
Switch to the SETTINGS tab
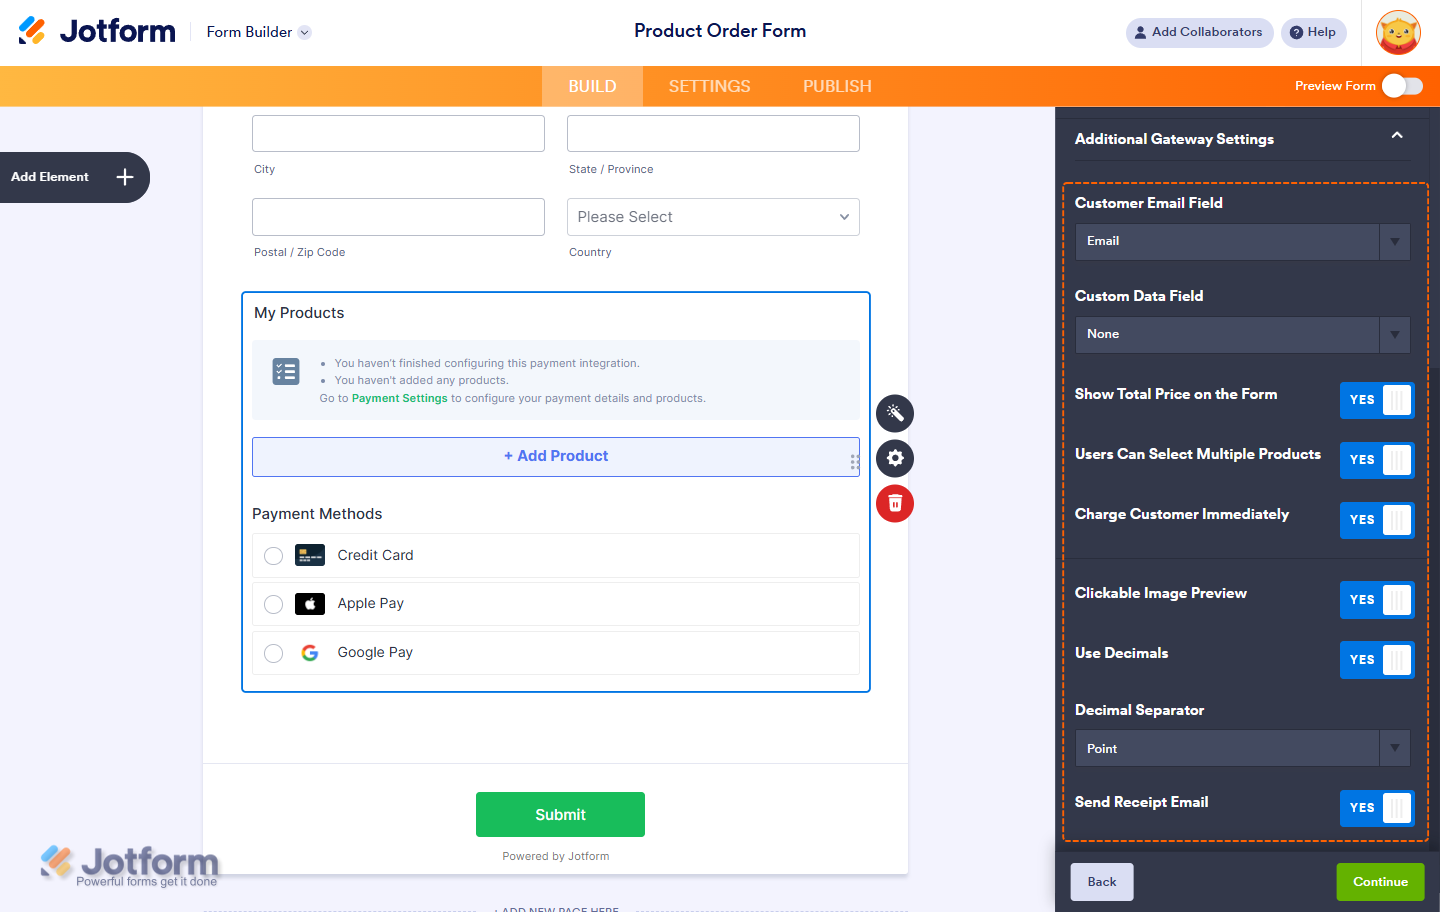click(709, 86)
